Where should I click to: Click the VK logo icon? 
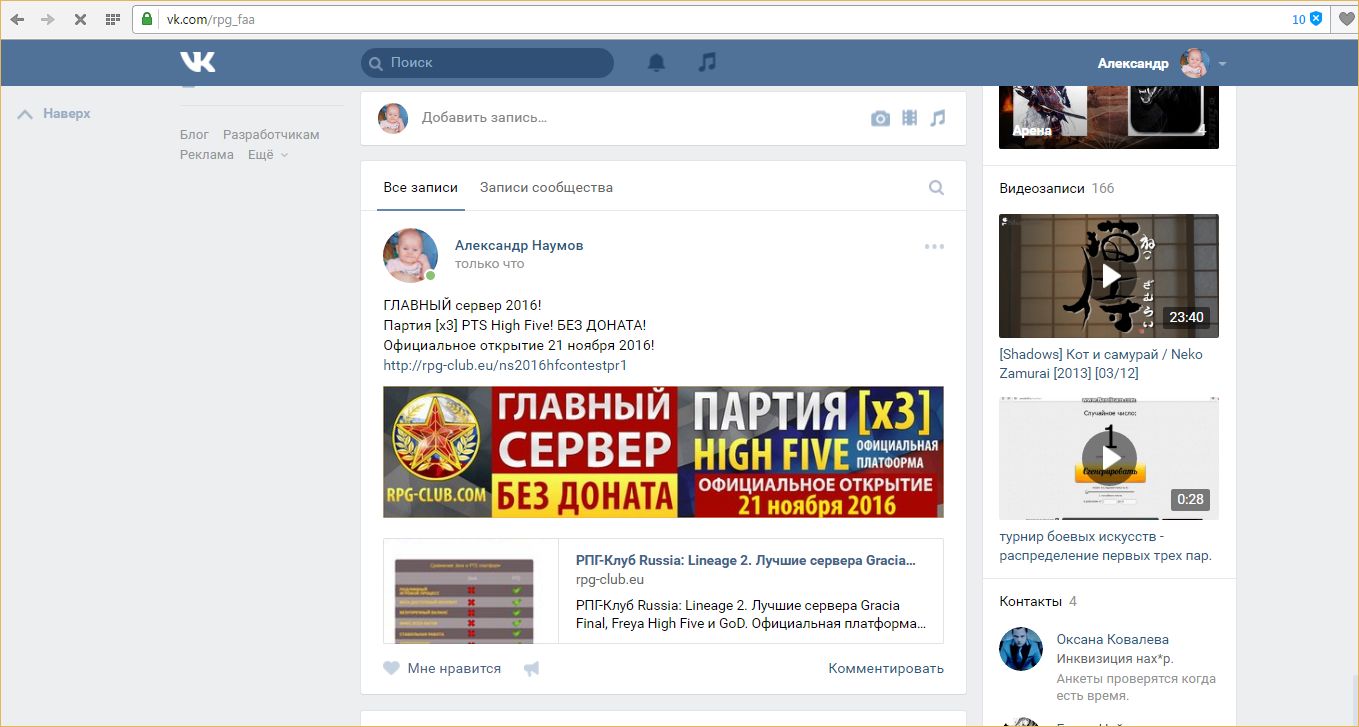197,62
